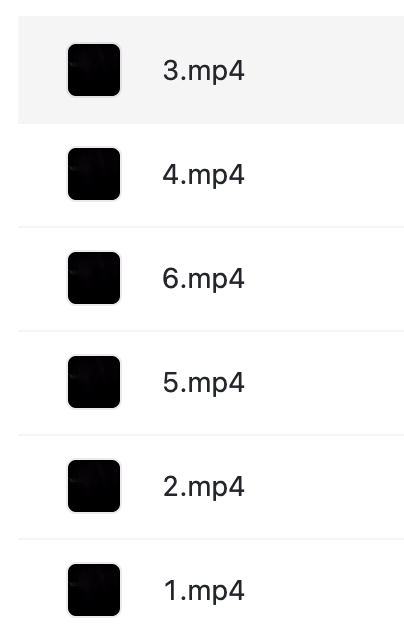Focus the 2.mp4 list entry

pyautogui.click(x=211, y=487)
